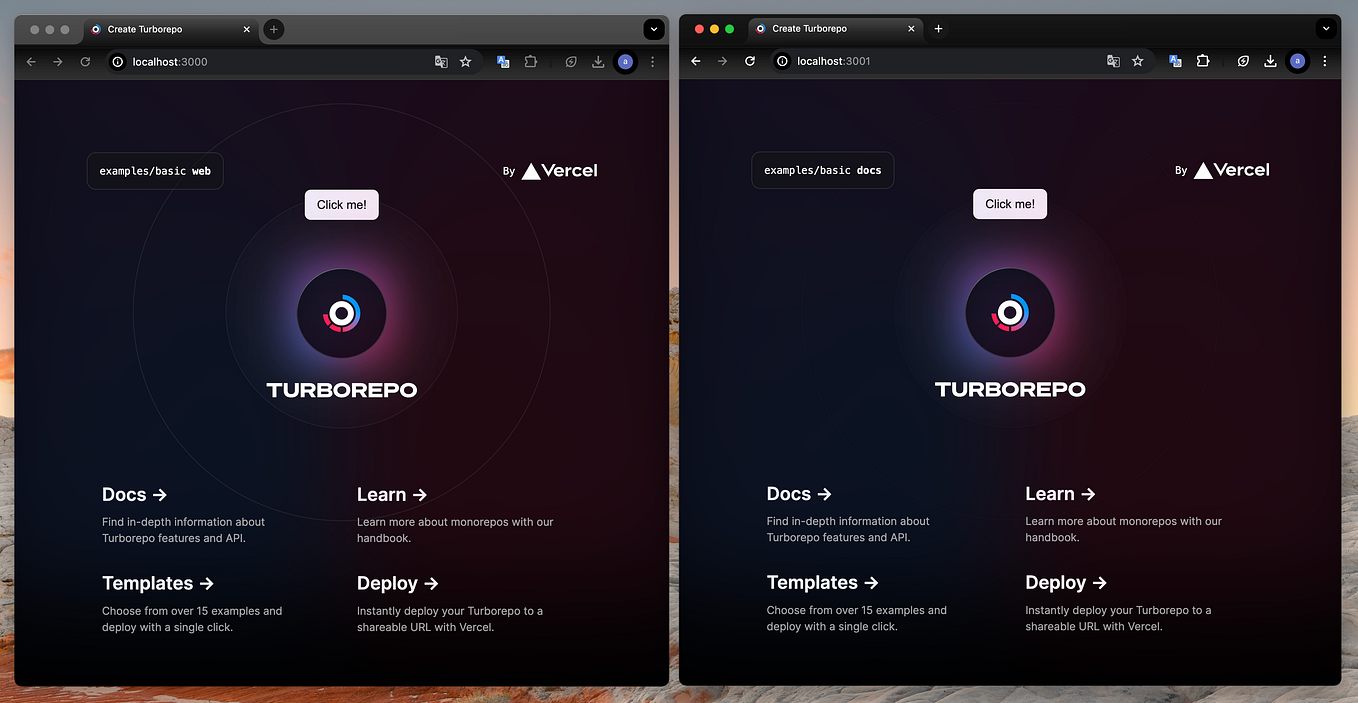Image resolution: width=1358 pixels, height=703 pixels.
Task: Open new tab in localhost:3001 window
Action: (938, 29)
